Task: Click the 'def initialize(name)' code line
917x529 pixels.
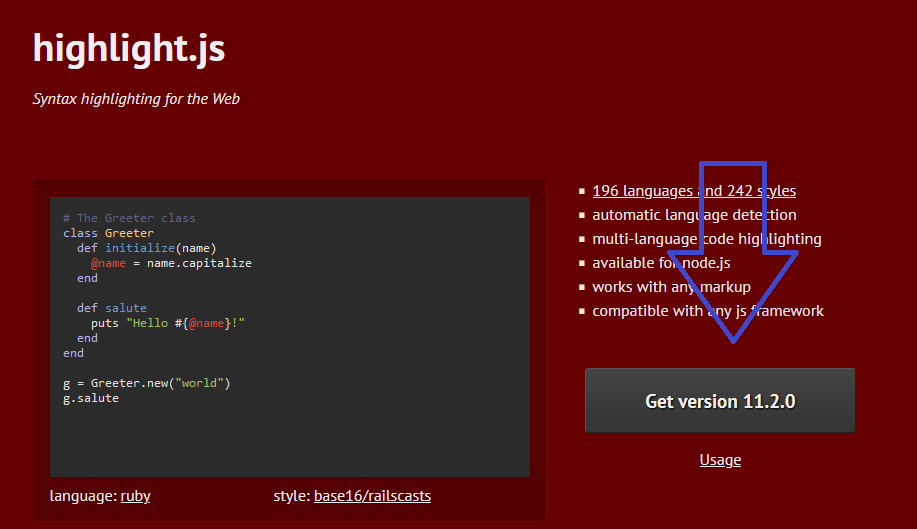Action: 147,248
